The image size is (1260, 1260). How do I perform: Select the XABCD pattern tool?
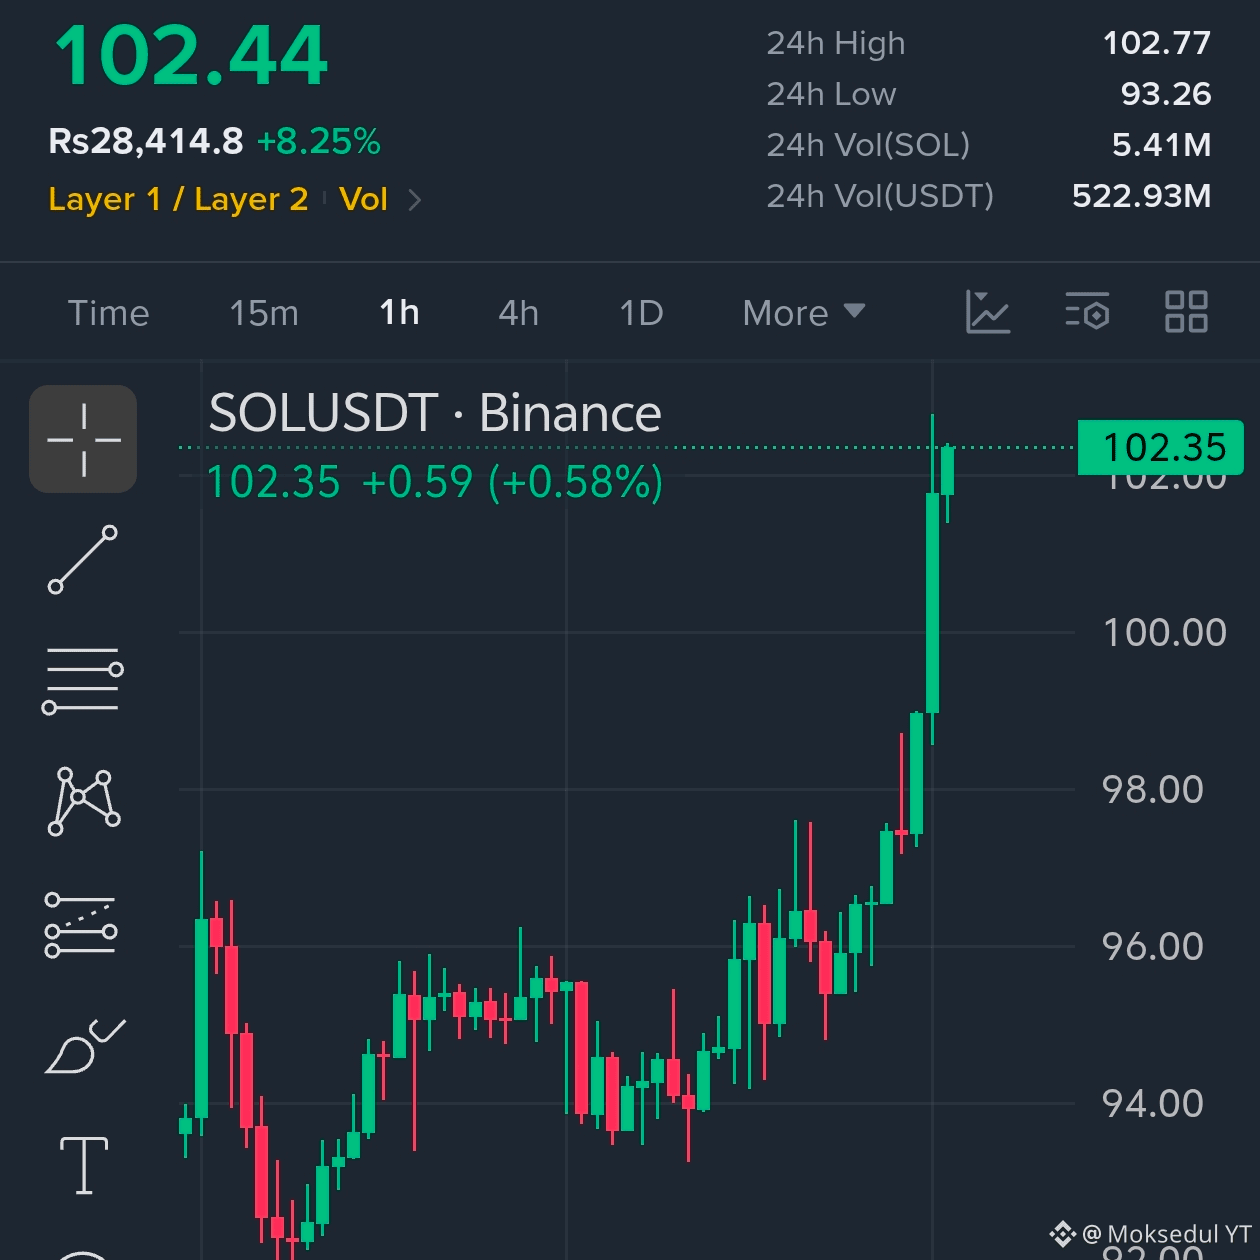[x=84, y=801]
